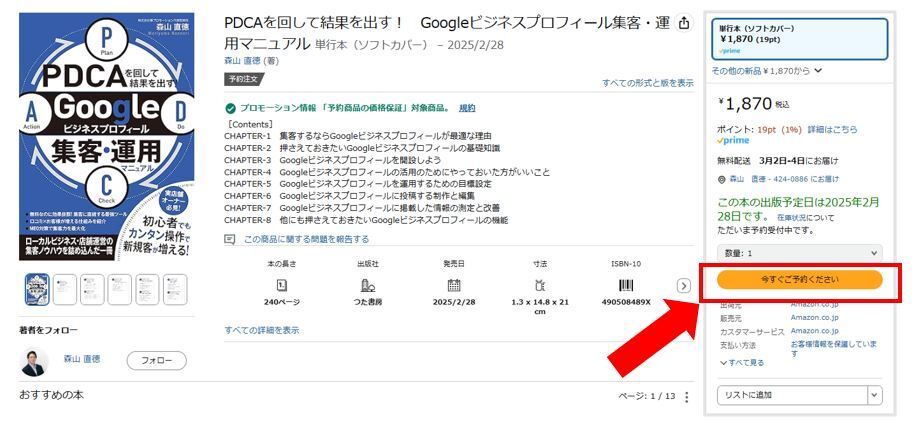Expand すべて見る seller details
Screen dimensions: 918x429
pyautogui.click(x=742, y=363)
